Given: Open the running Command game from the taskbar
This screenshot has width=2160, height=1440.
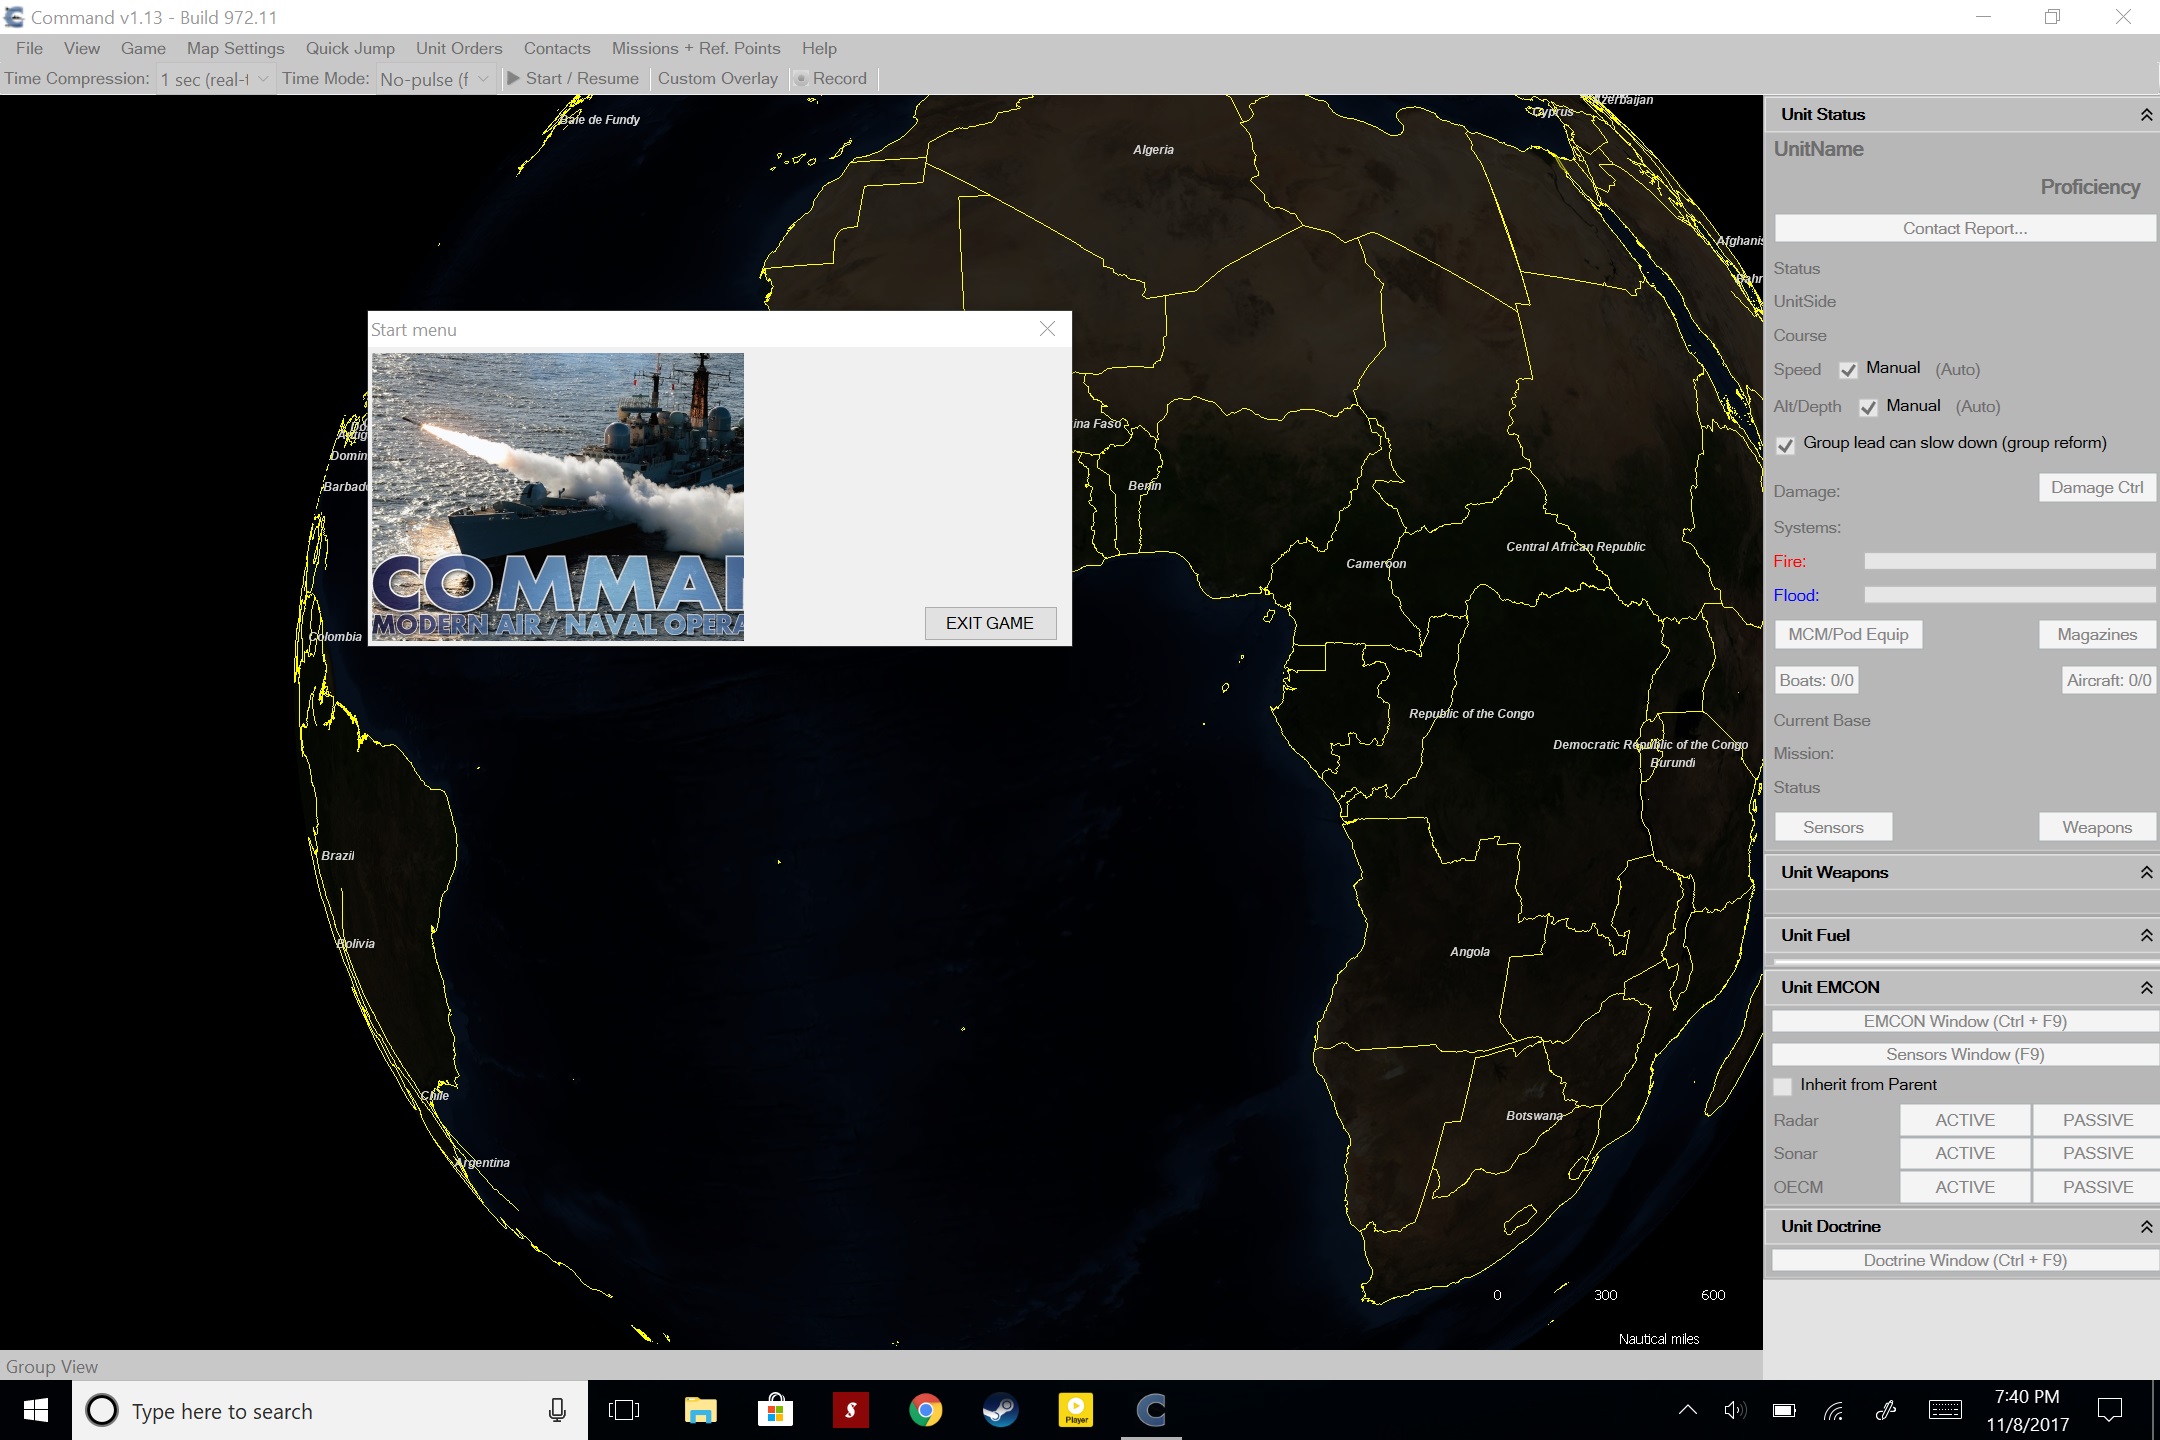Looking at the screenshot, I should [x=1151, y=1411].
